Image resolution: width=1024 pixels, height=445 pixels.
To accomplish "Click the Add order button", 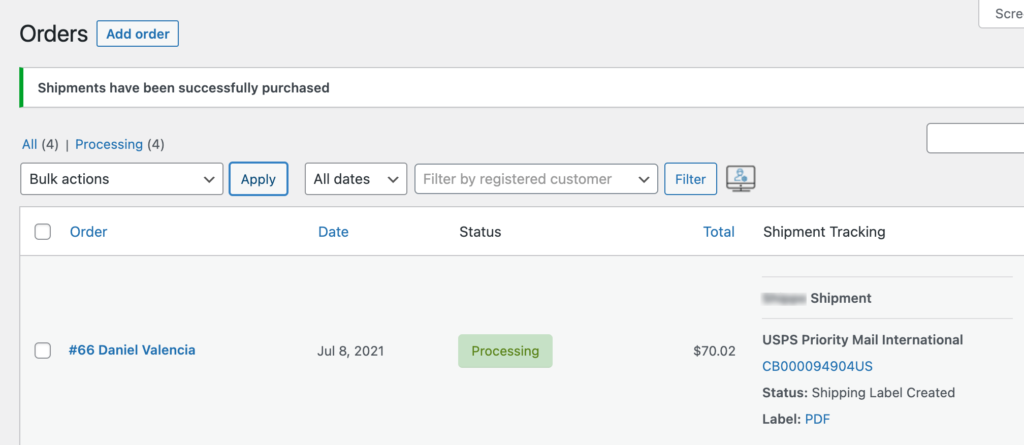I will click(137, 34).
